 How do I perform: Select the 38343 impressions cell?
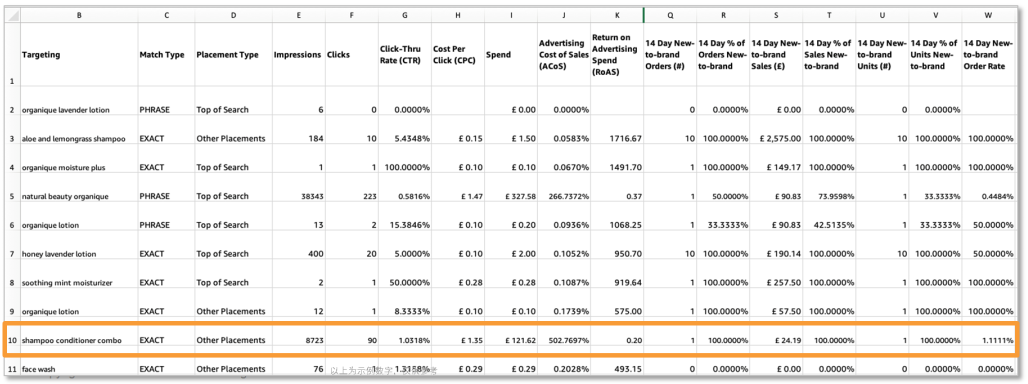(298, 196)
